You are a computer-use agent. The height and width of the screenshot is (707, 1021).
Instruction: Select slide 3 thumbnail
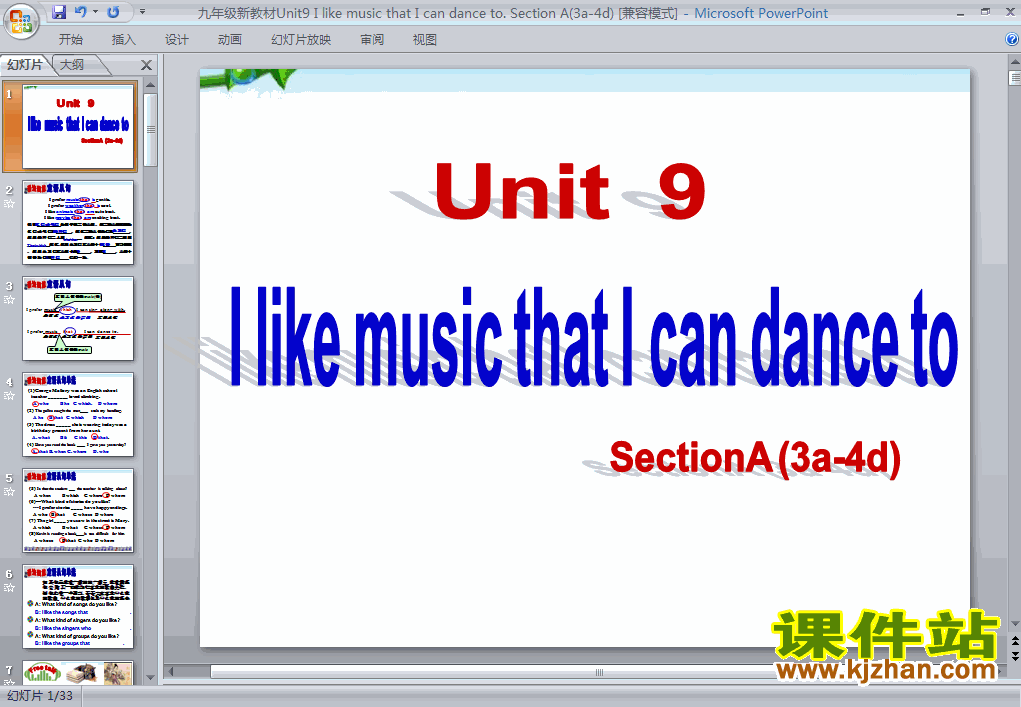pyautogui.click(x=78, y=318)
